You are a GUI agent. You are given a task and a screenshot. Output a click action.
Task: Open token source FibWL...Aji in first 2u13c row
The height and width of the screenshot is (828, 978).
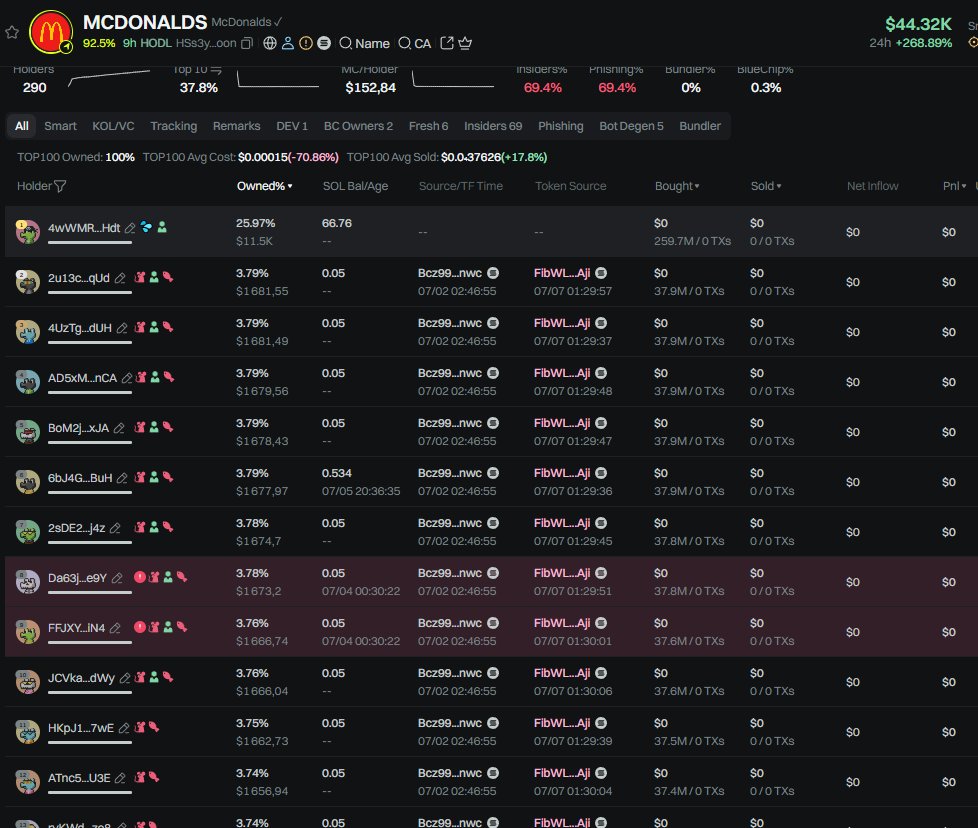562,273
